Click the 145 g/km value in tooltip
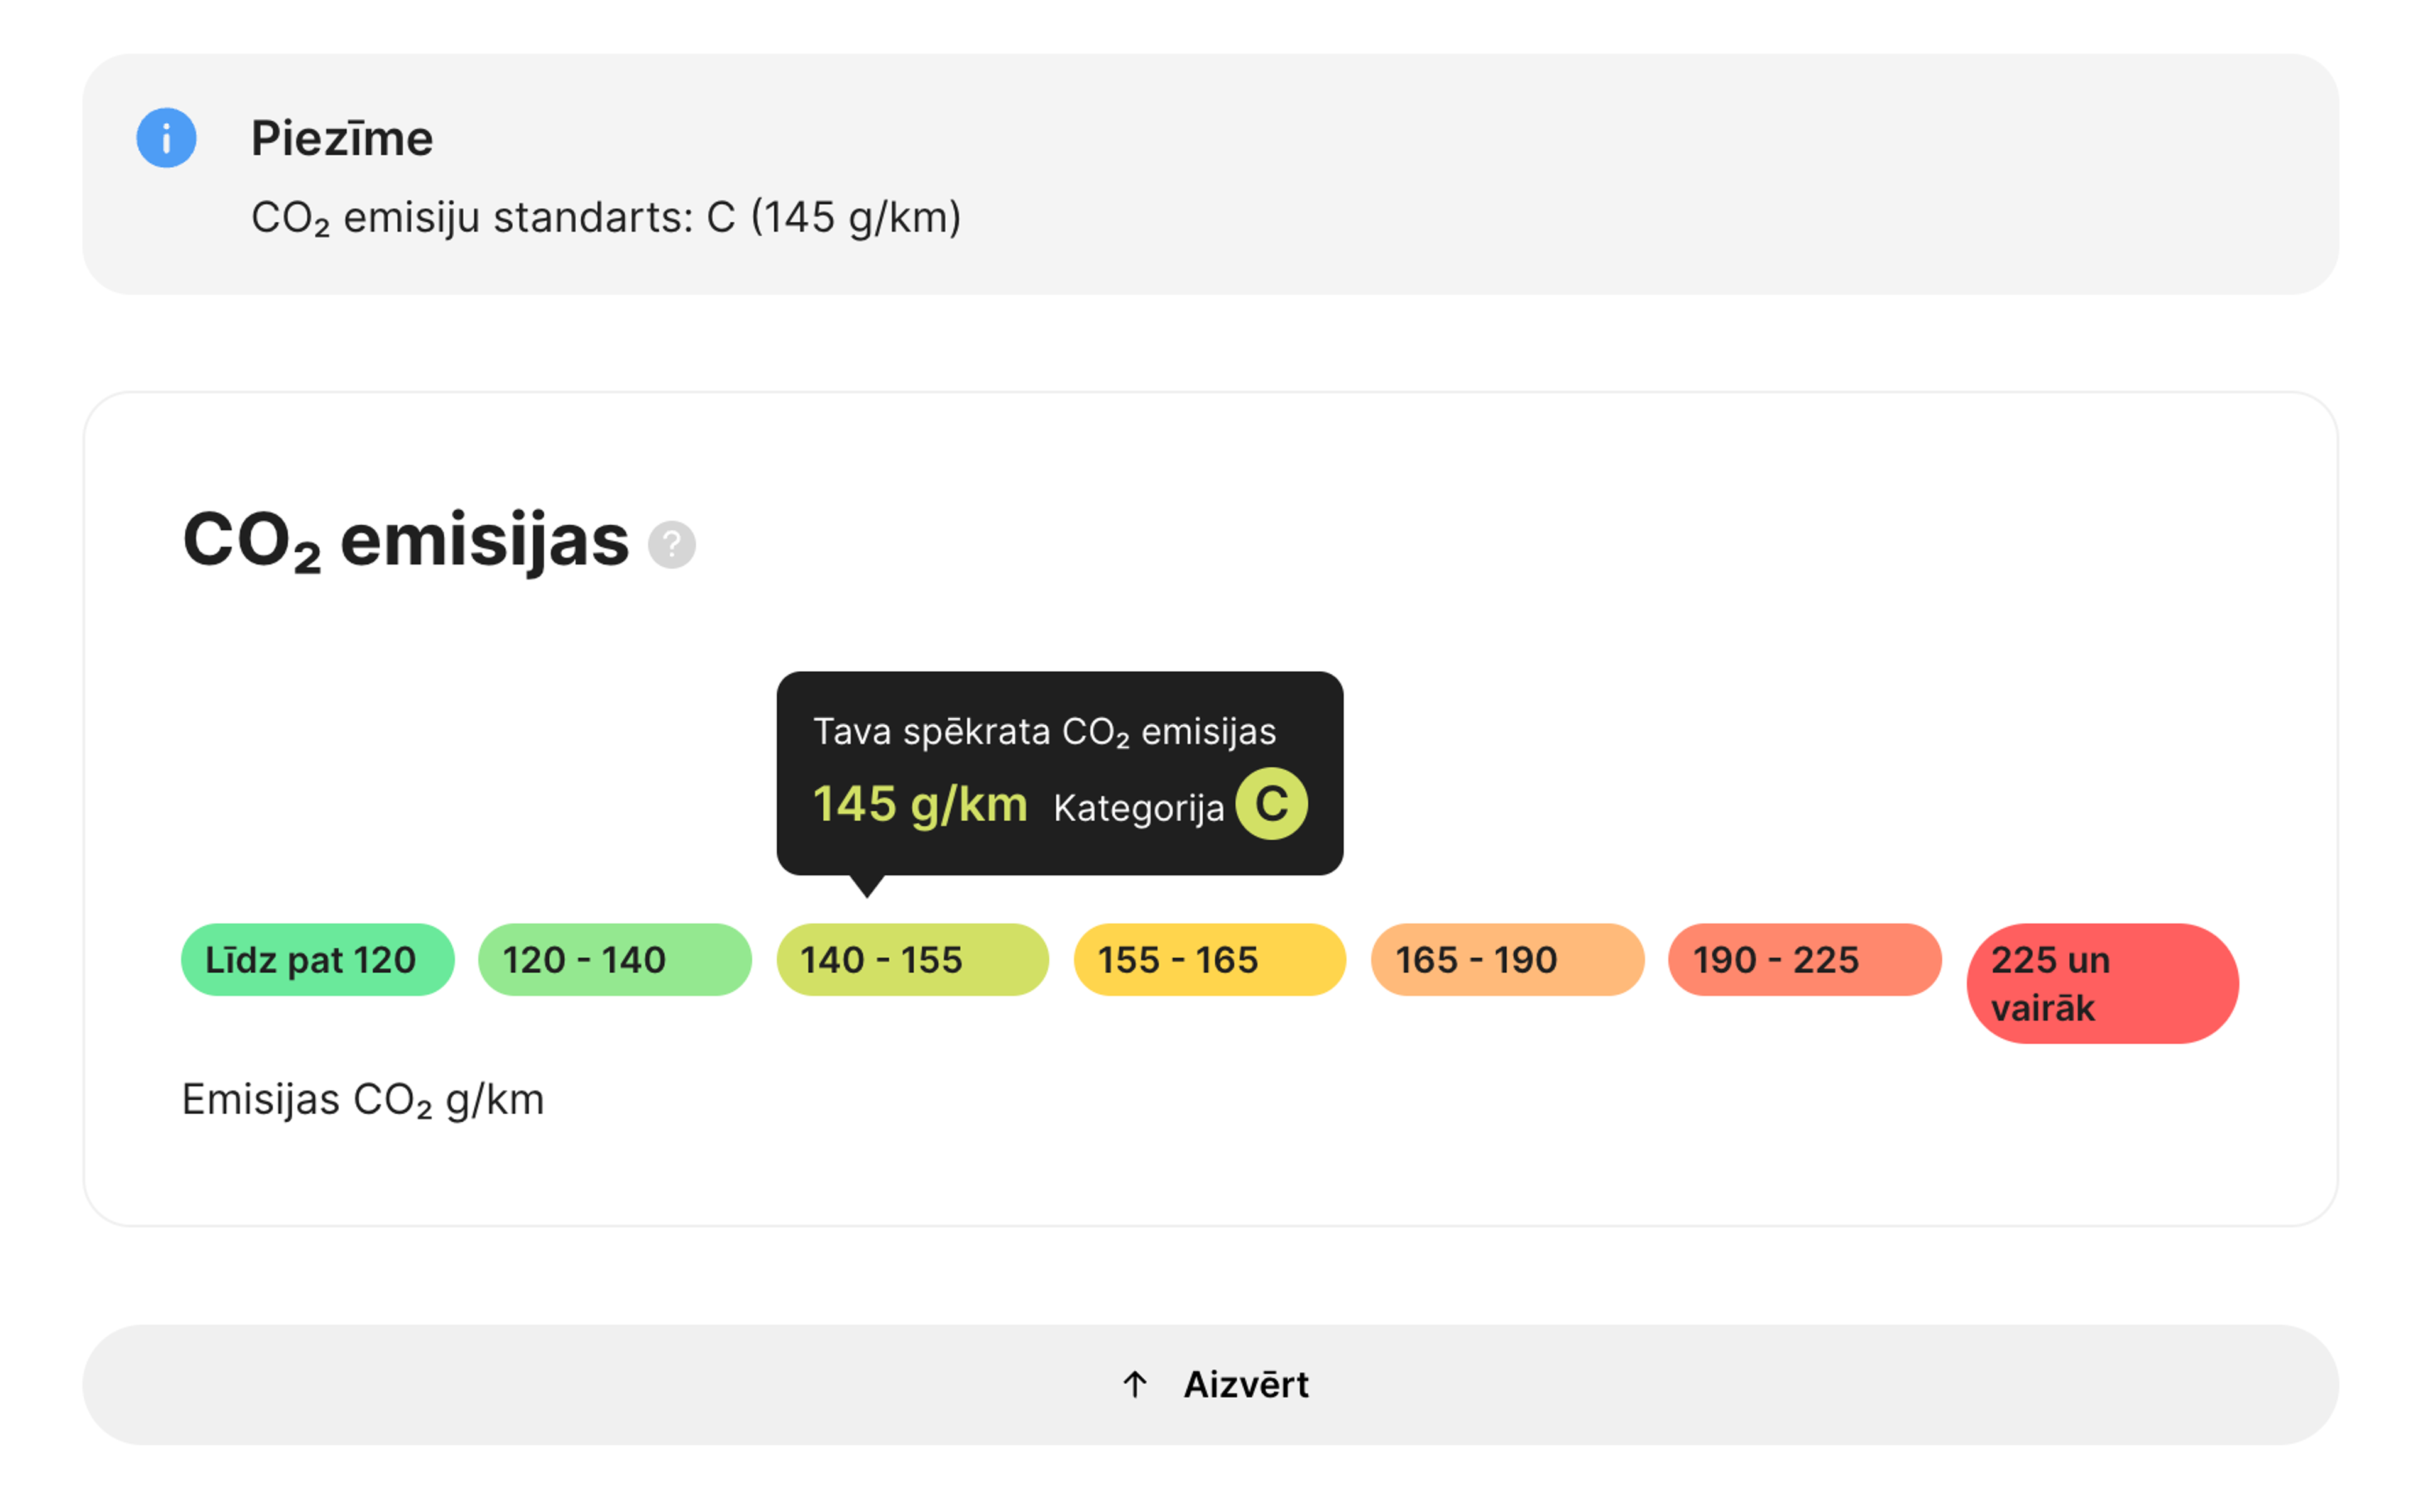2413x1512 pixels. click(920, 804)
